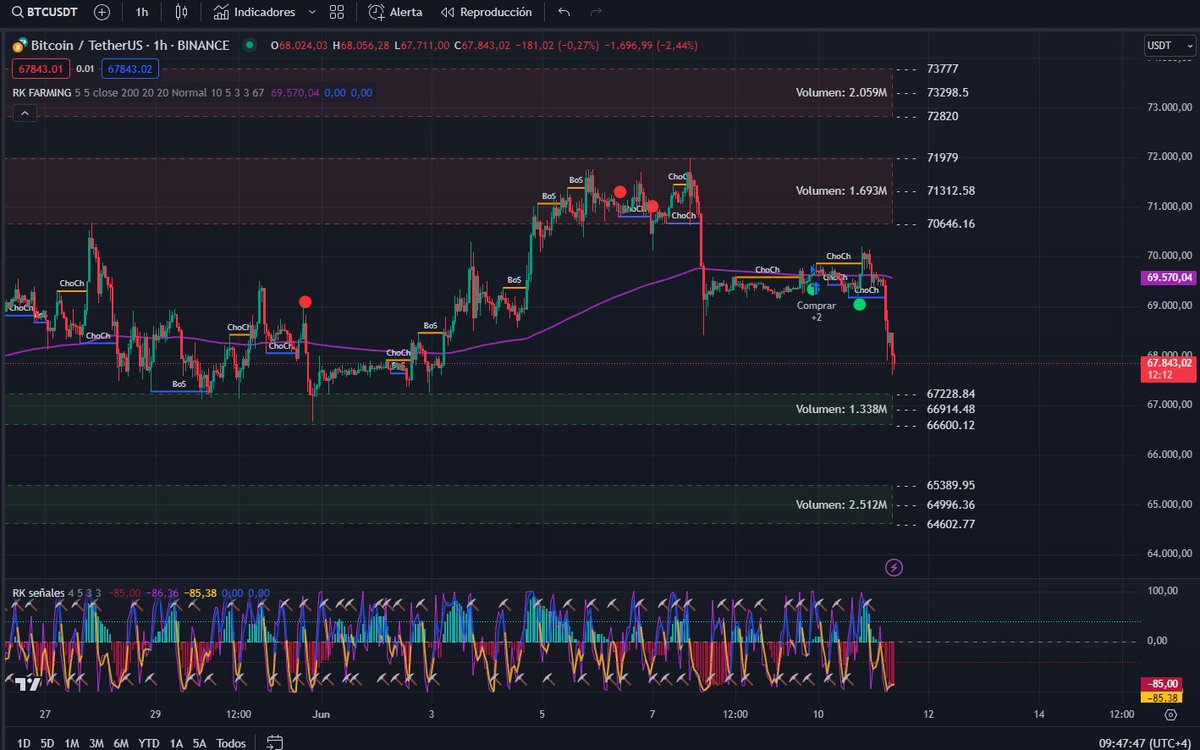Click the blue buy price 67843.02 button
Screen dimensions: 1200x750
131,68
